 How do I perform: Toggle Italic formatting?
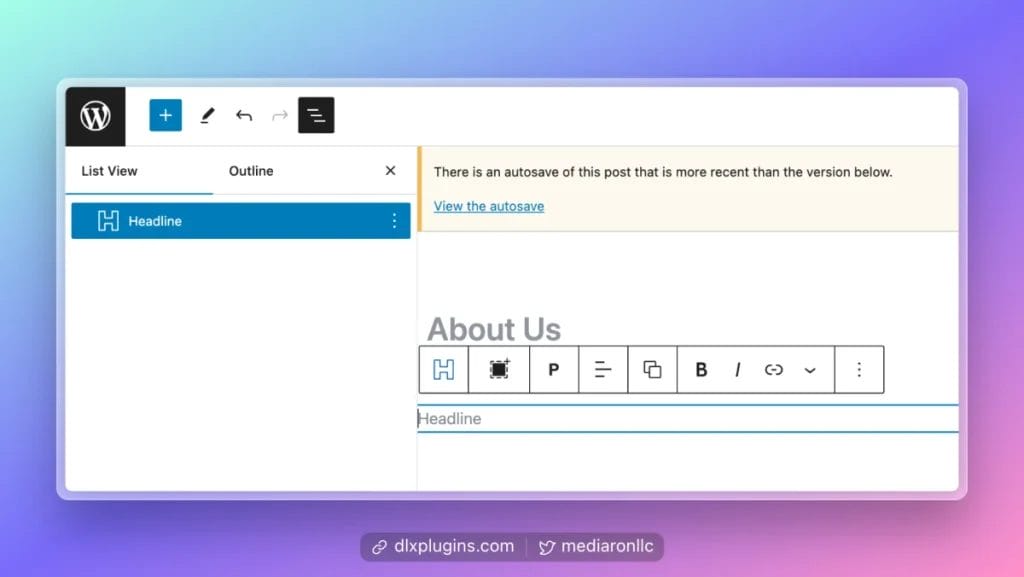pyautogui.click(x=737, y=370)
